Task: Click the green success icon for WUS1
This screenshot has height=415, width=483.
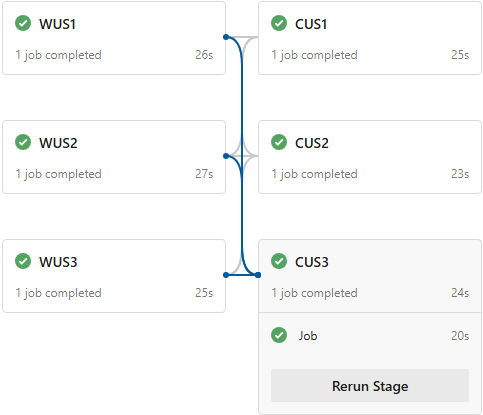Action: pyautogui.click(x=23, y=23)
